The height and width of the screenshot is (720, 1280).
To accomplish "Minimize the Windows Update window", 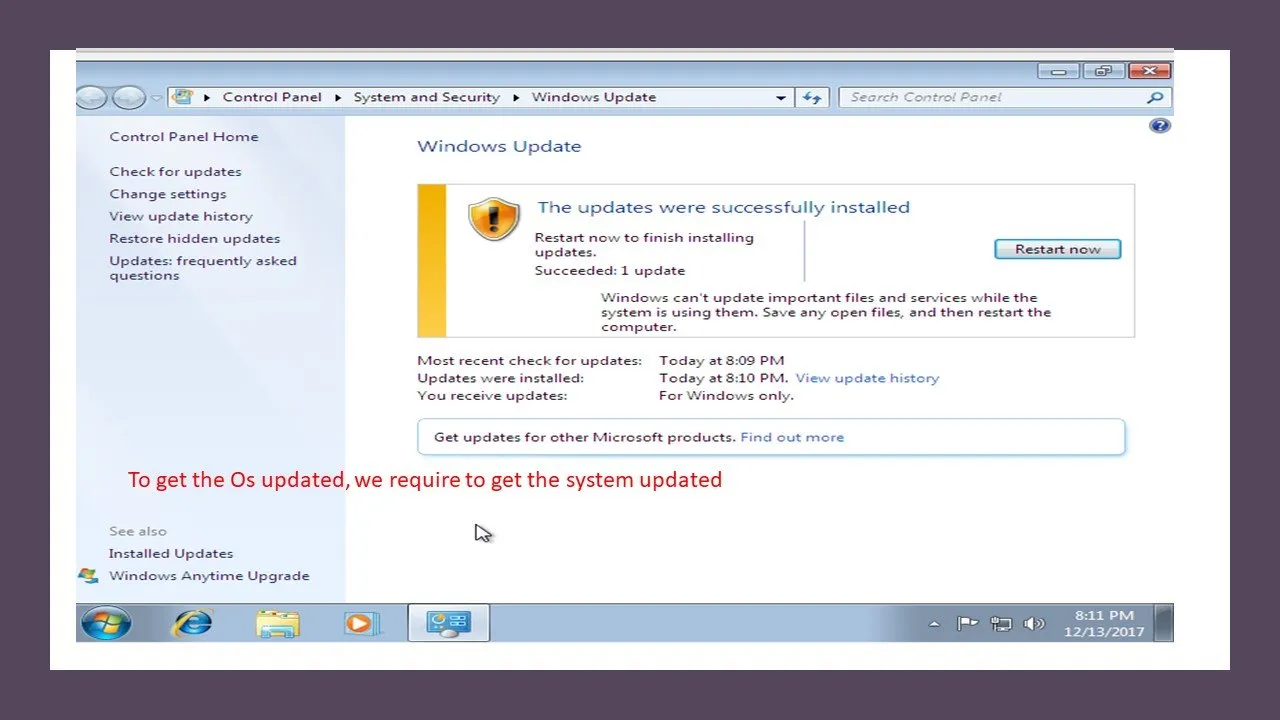I will click(x=1059, y=71).
